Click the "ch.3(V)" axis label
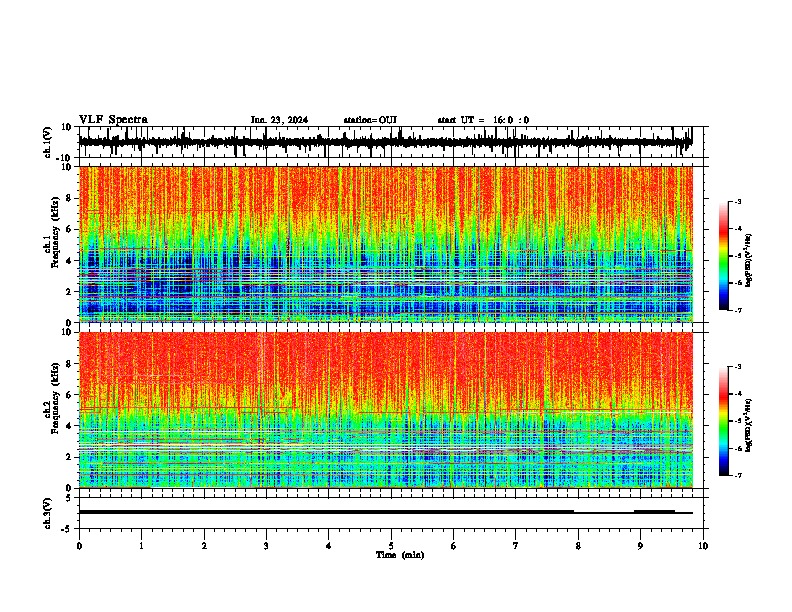This screenshot has height=612, width=792. 48,513
